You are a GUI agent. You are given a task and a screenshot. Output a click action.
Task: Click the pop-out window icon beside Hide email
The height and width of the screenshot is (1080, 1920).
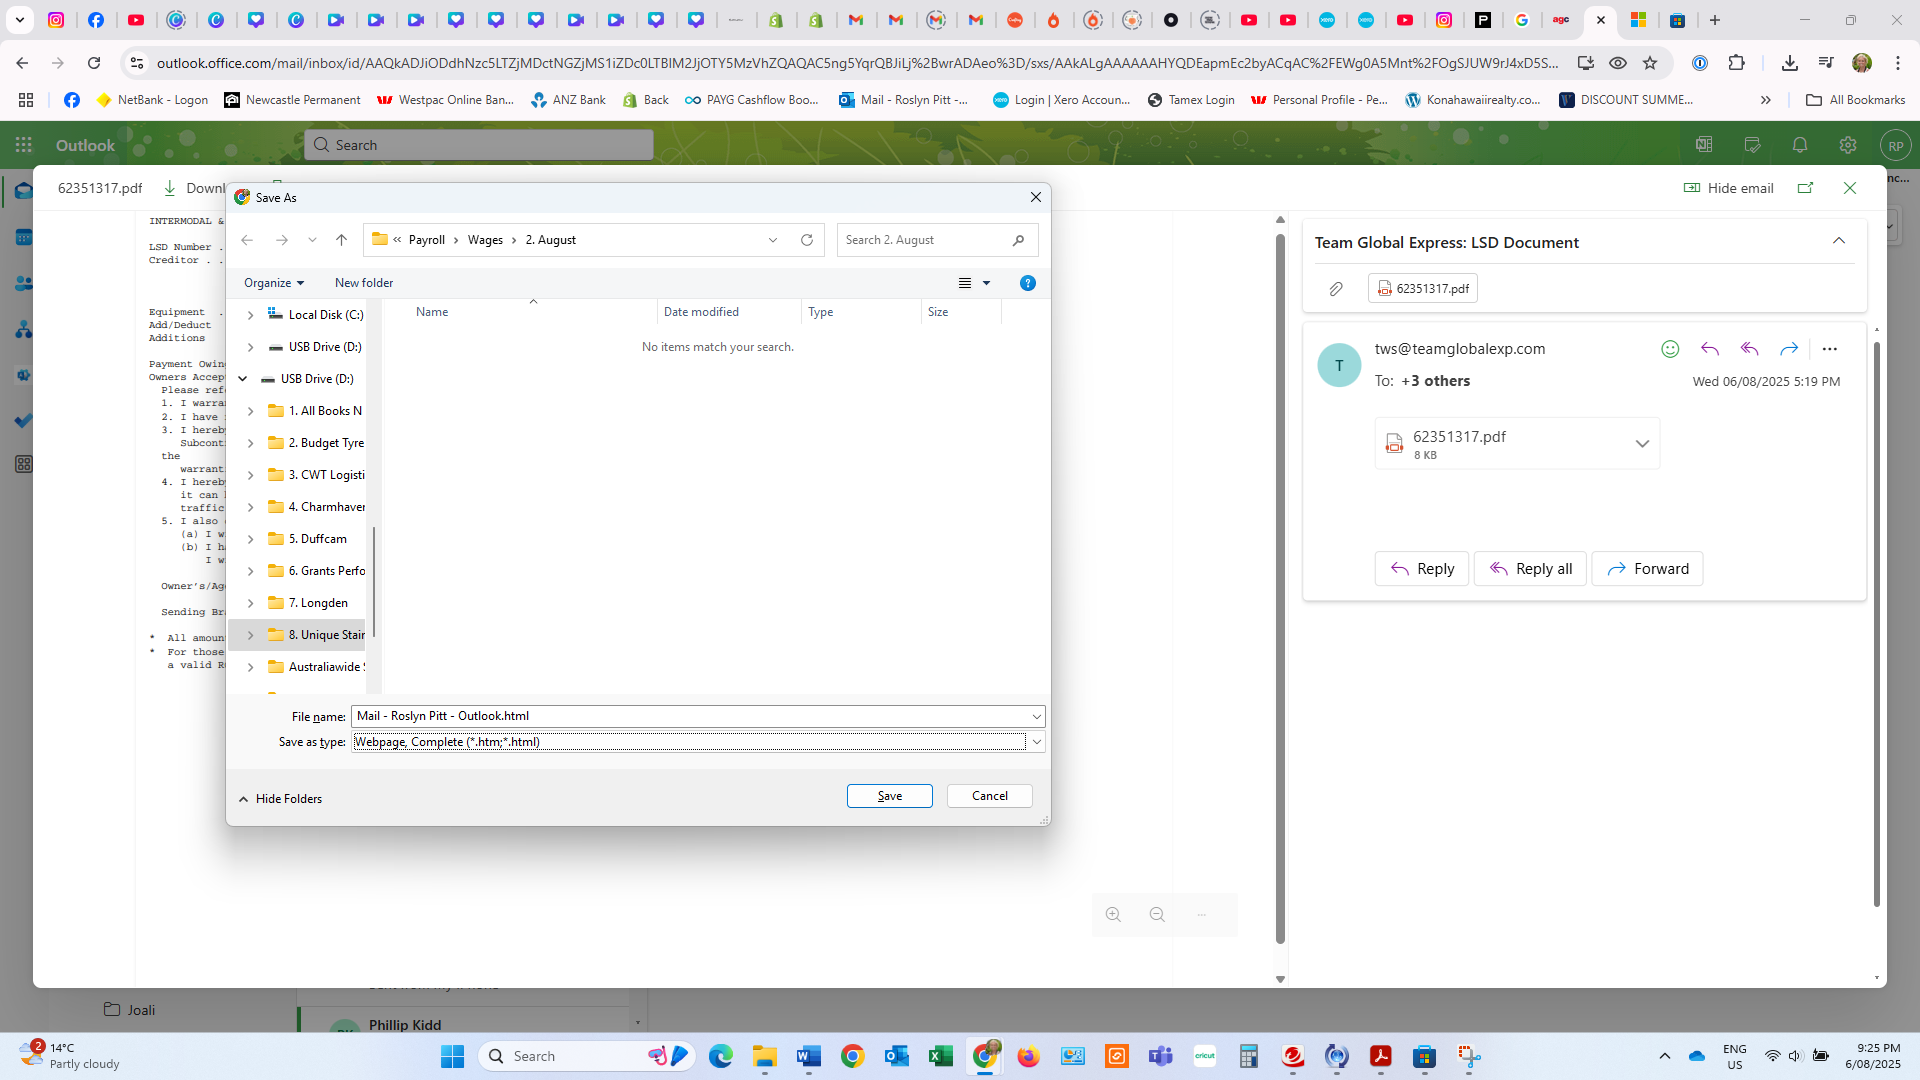point(1805,188)
